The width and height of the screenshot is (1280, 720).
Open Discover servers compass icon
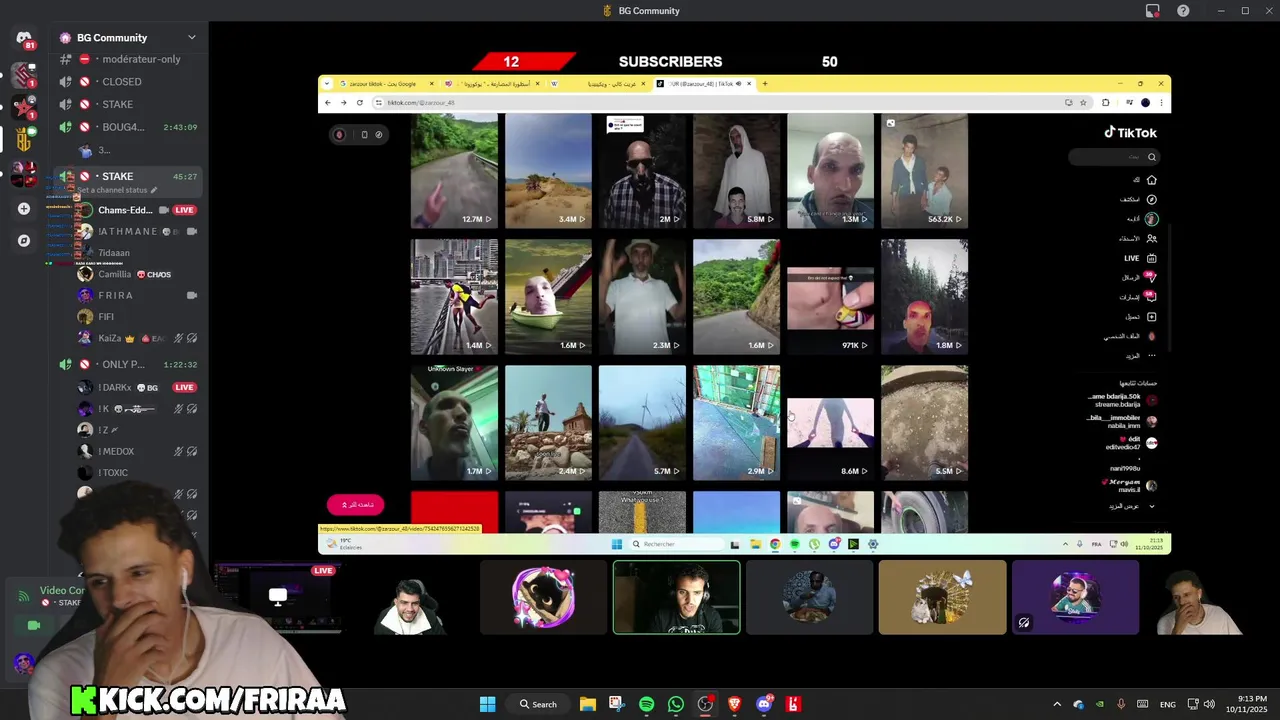coord(24,241)
